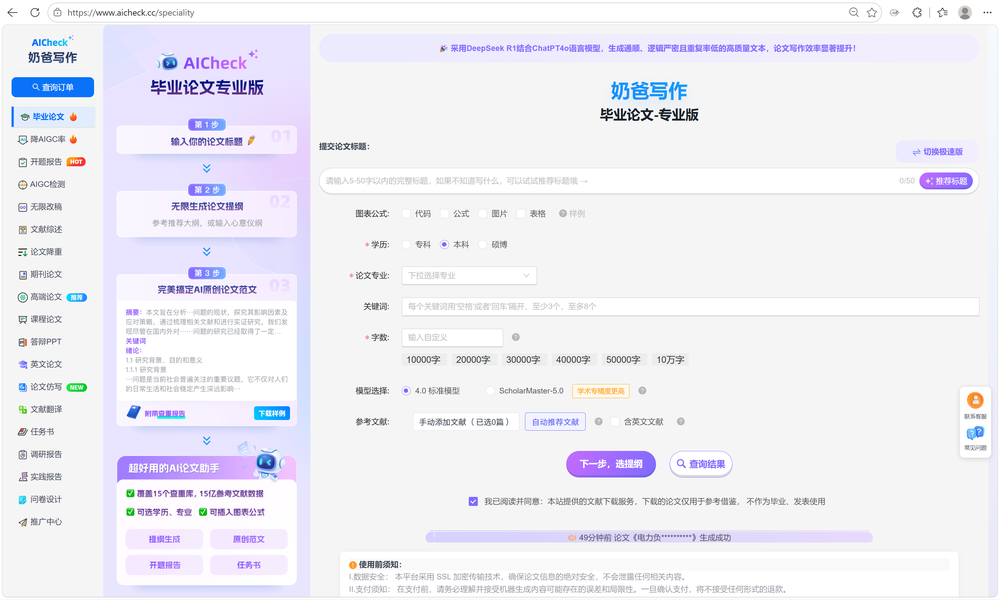Check the 公式 checkbox
This screenshot has height=600, width=1000.
[445, 214]
